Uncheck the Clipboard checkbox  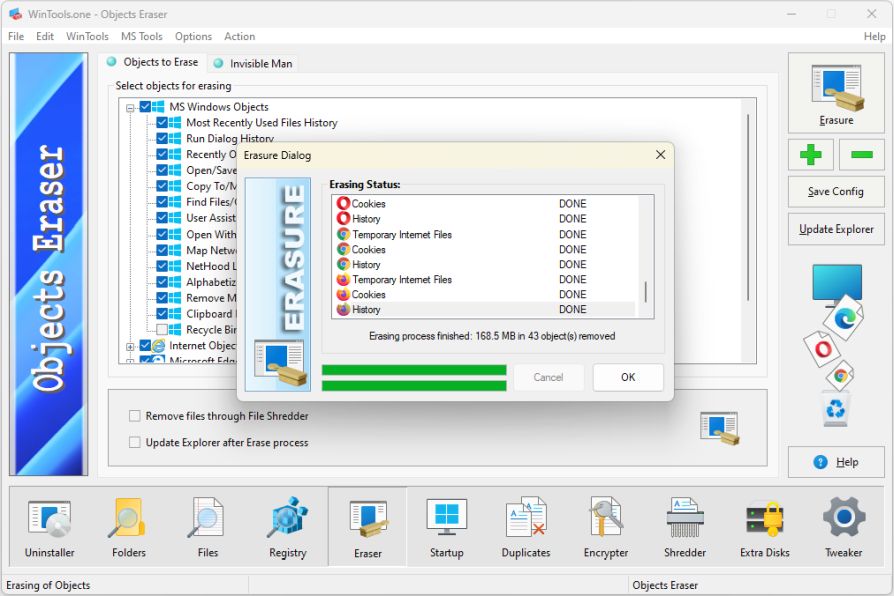162,314
